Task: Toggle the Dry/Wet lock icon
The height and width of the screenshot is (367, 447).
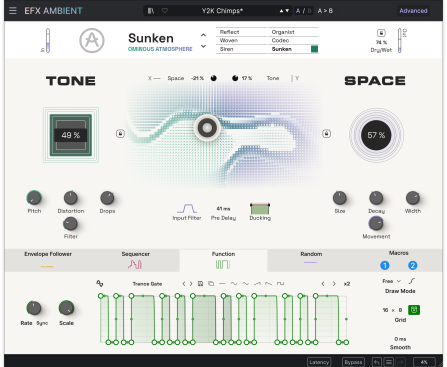Action: coord(381,33)
